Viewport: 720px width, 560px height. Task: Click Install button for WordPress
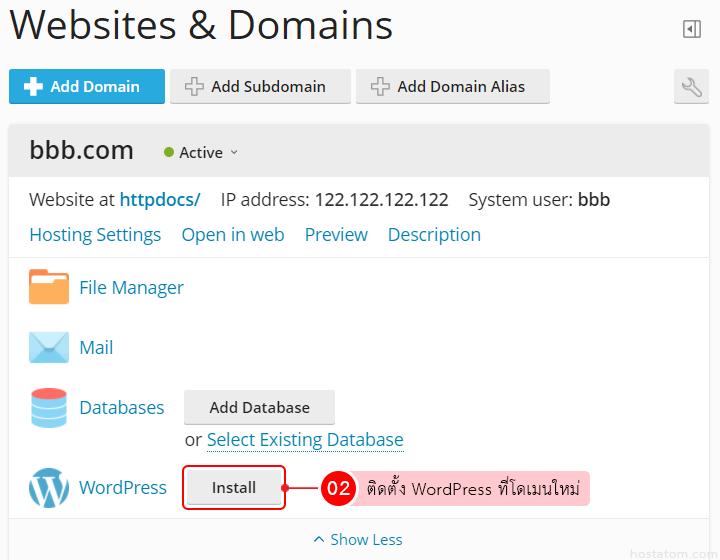(x=234, y=488)
